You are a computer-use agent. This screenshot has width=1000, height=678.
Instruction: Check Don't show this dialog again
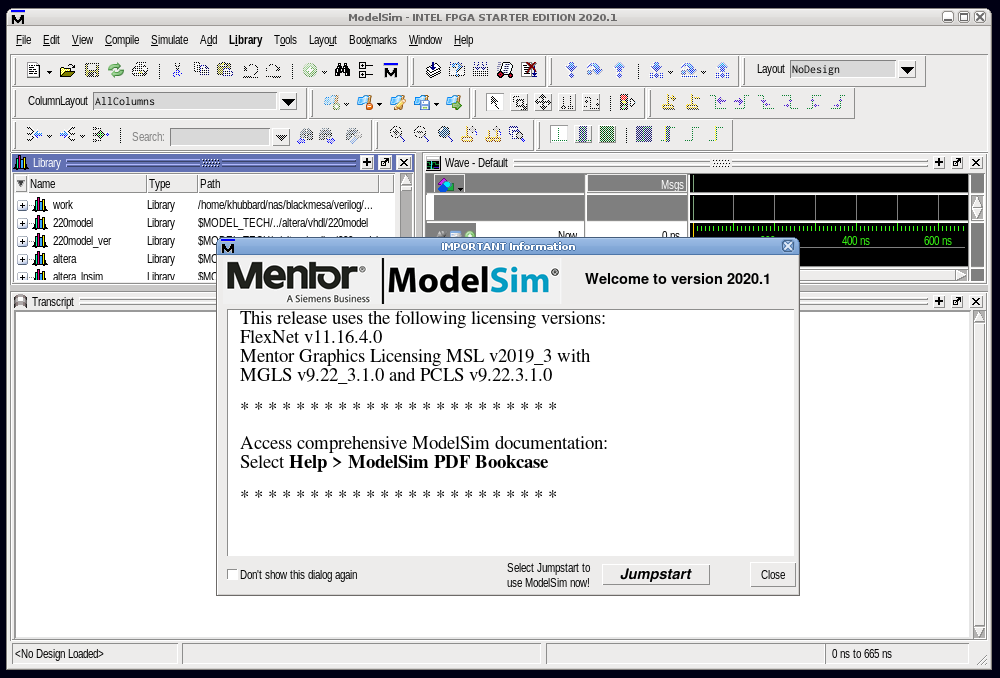point(233,574)
